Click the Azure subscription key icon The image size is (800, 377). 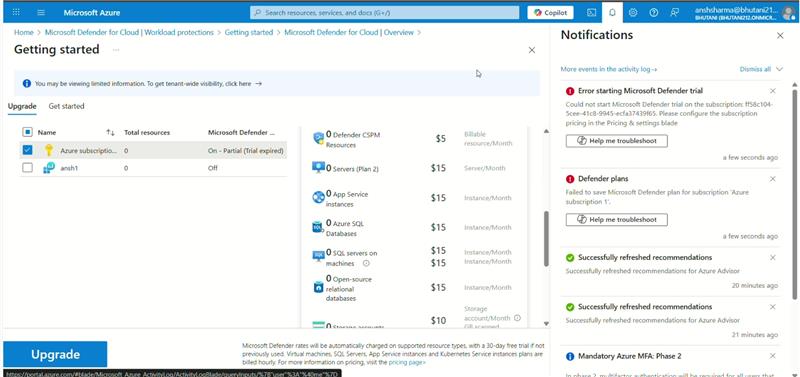(49, 150)
